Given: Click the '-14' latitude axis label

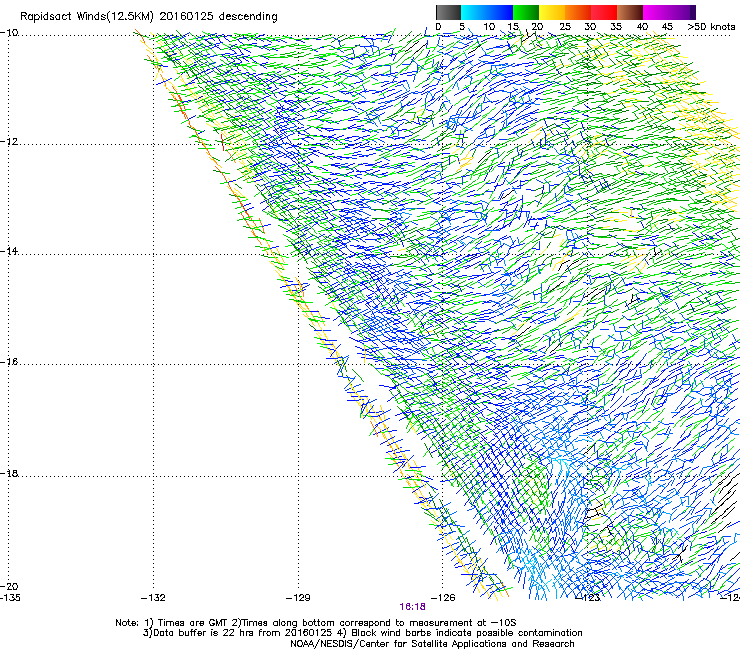Looking at the screenshot, I should [x=9, y=251].
